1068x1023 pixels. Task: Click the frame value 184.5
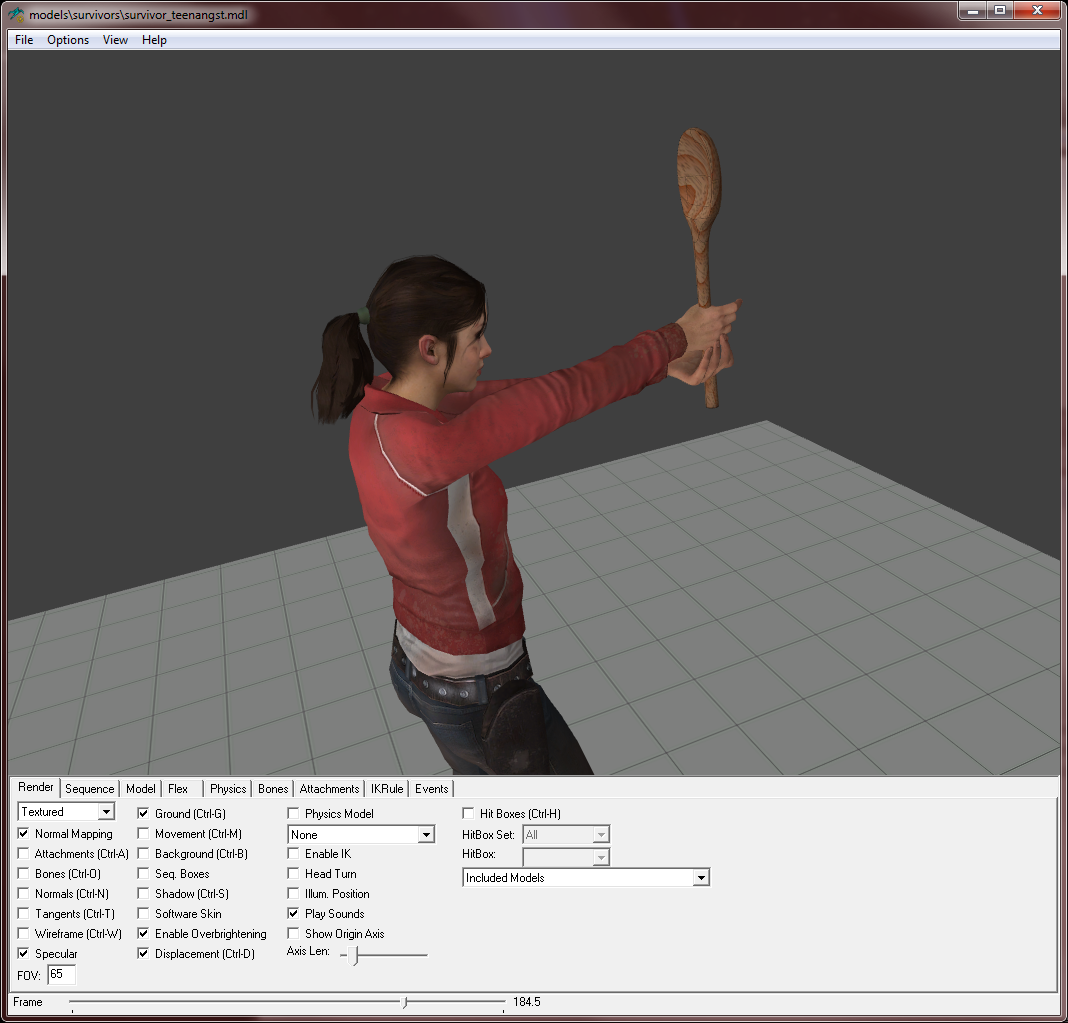pos(527,1002)
